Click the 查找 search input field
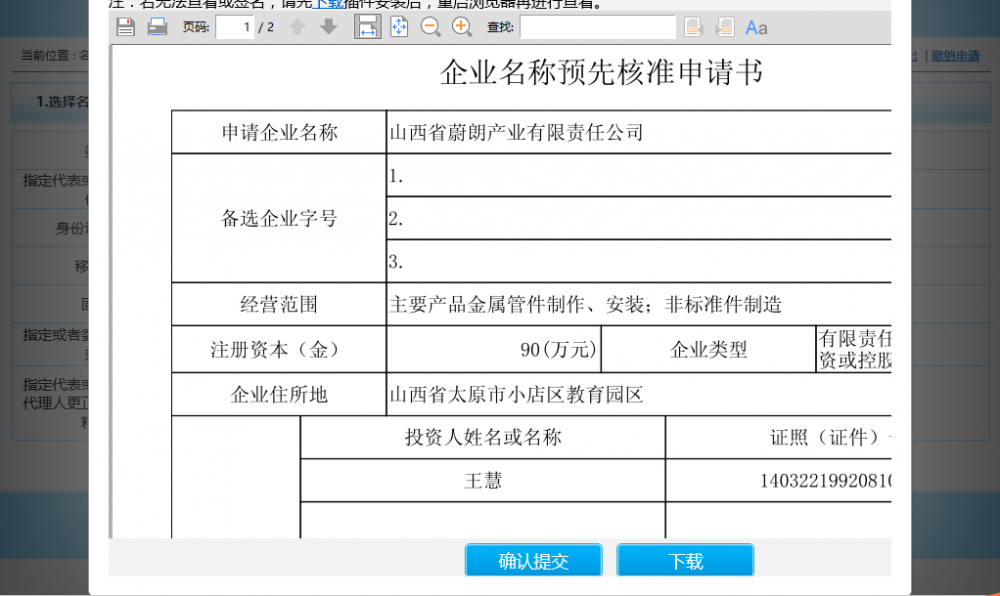The width and height of the screenshot is (1000, 596). point(598,27)
